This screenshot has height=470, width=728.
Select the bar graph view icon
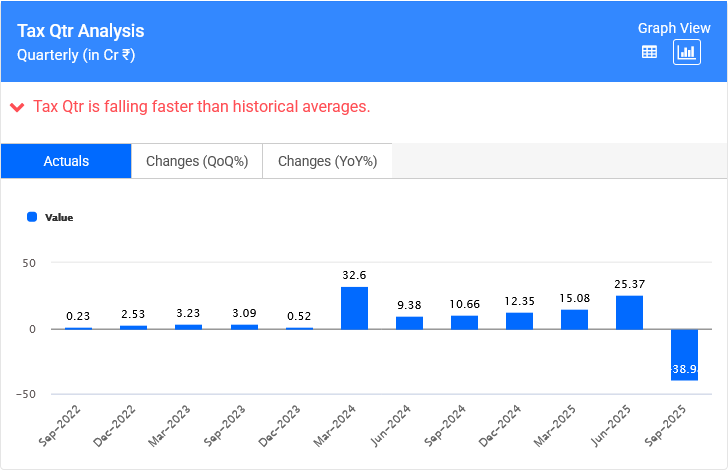tap(686, 53)
